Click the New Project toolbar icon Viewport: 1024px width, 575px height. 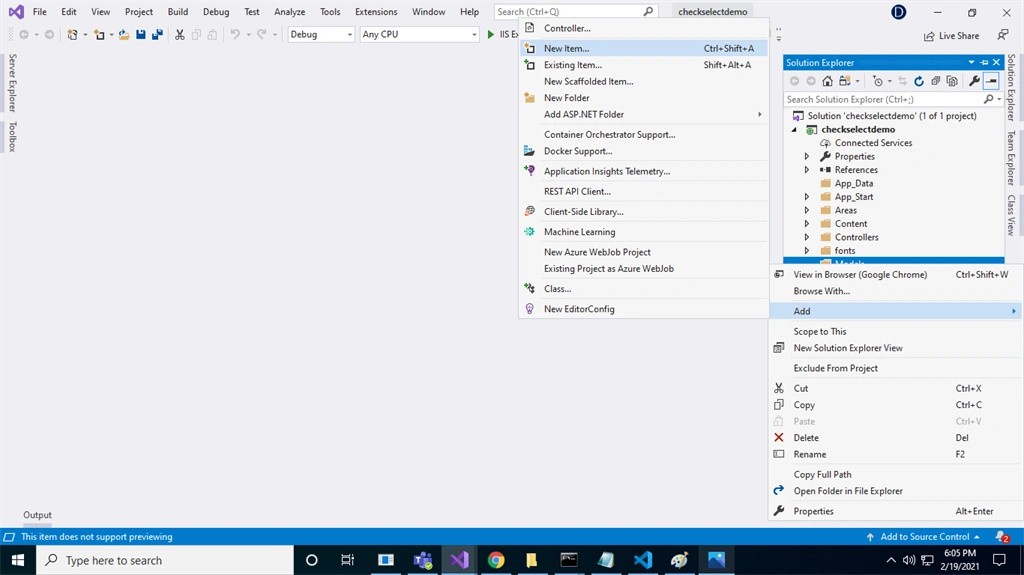click(72, 35)
